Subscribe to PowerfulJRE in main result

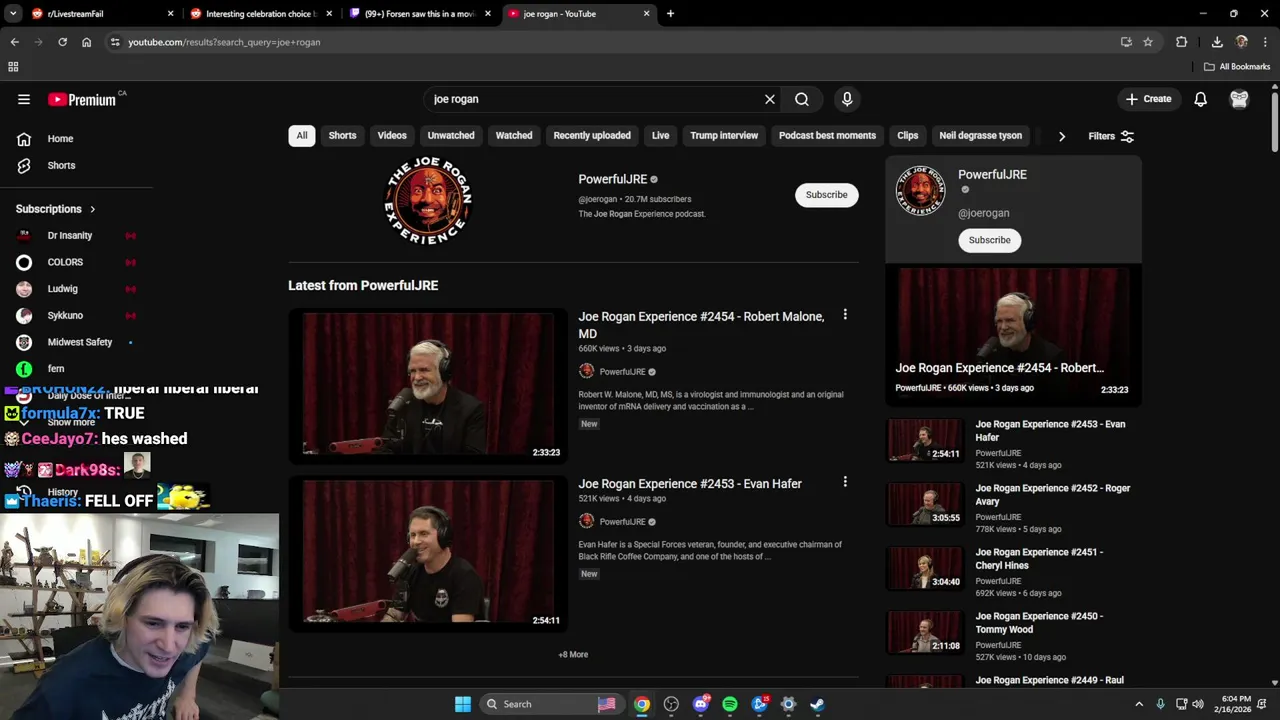pos(827,195)
